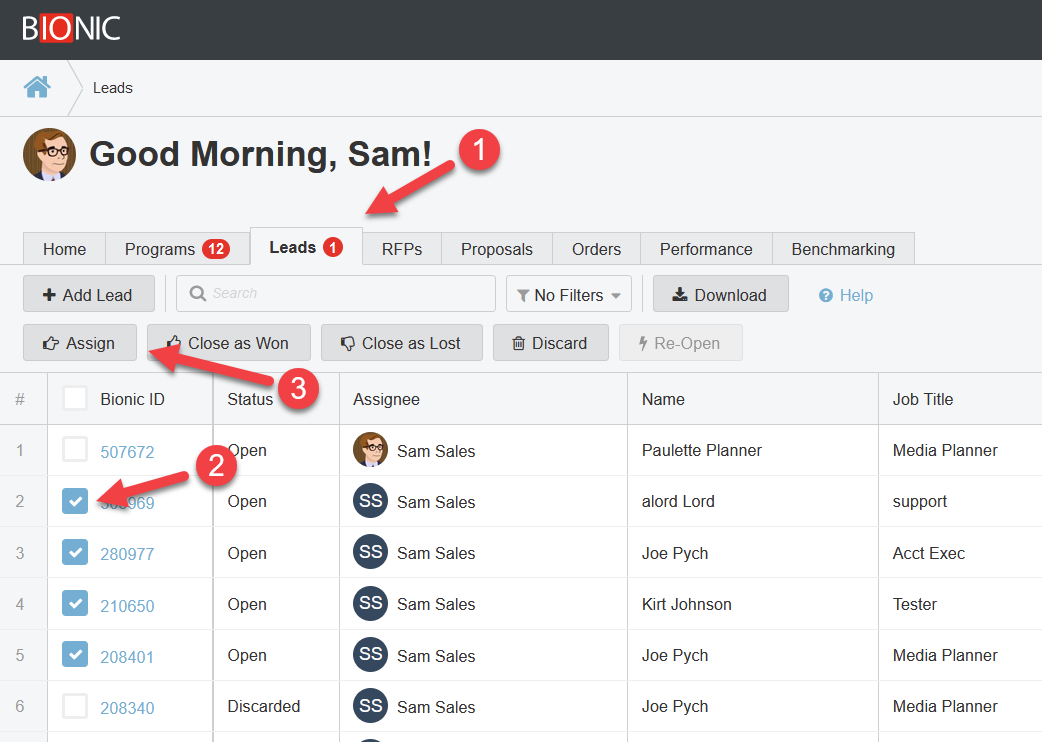This screenshot has width=1042, height=742.
Task: Sort by the Status column header
Action: (250, 399)
